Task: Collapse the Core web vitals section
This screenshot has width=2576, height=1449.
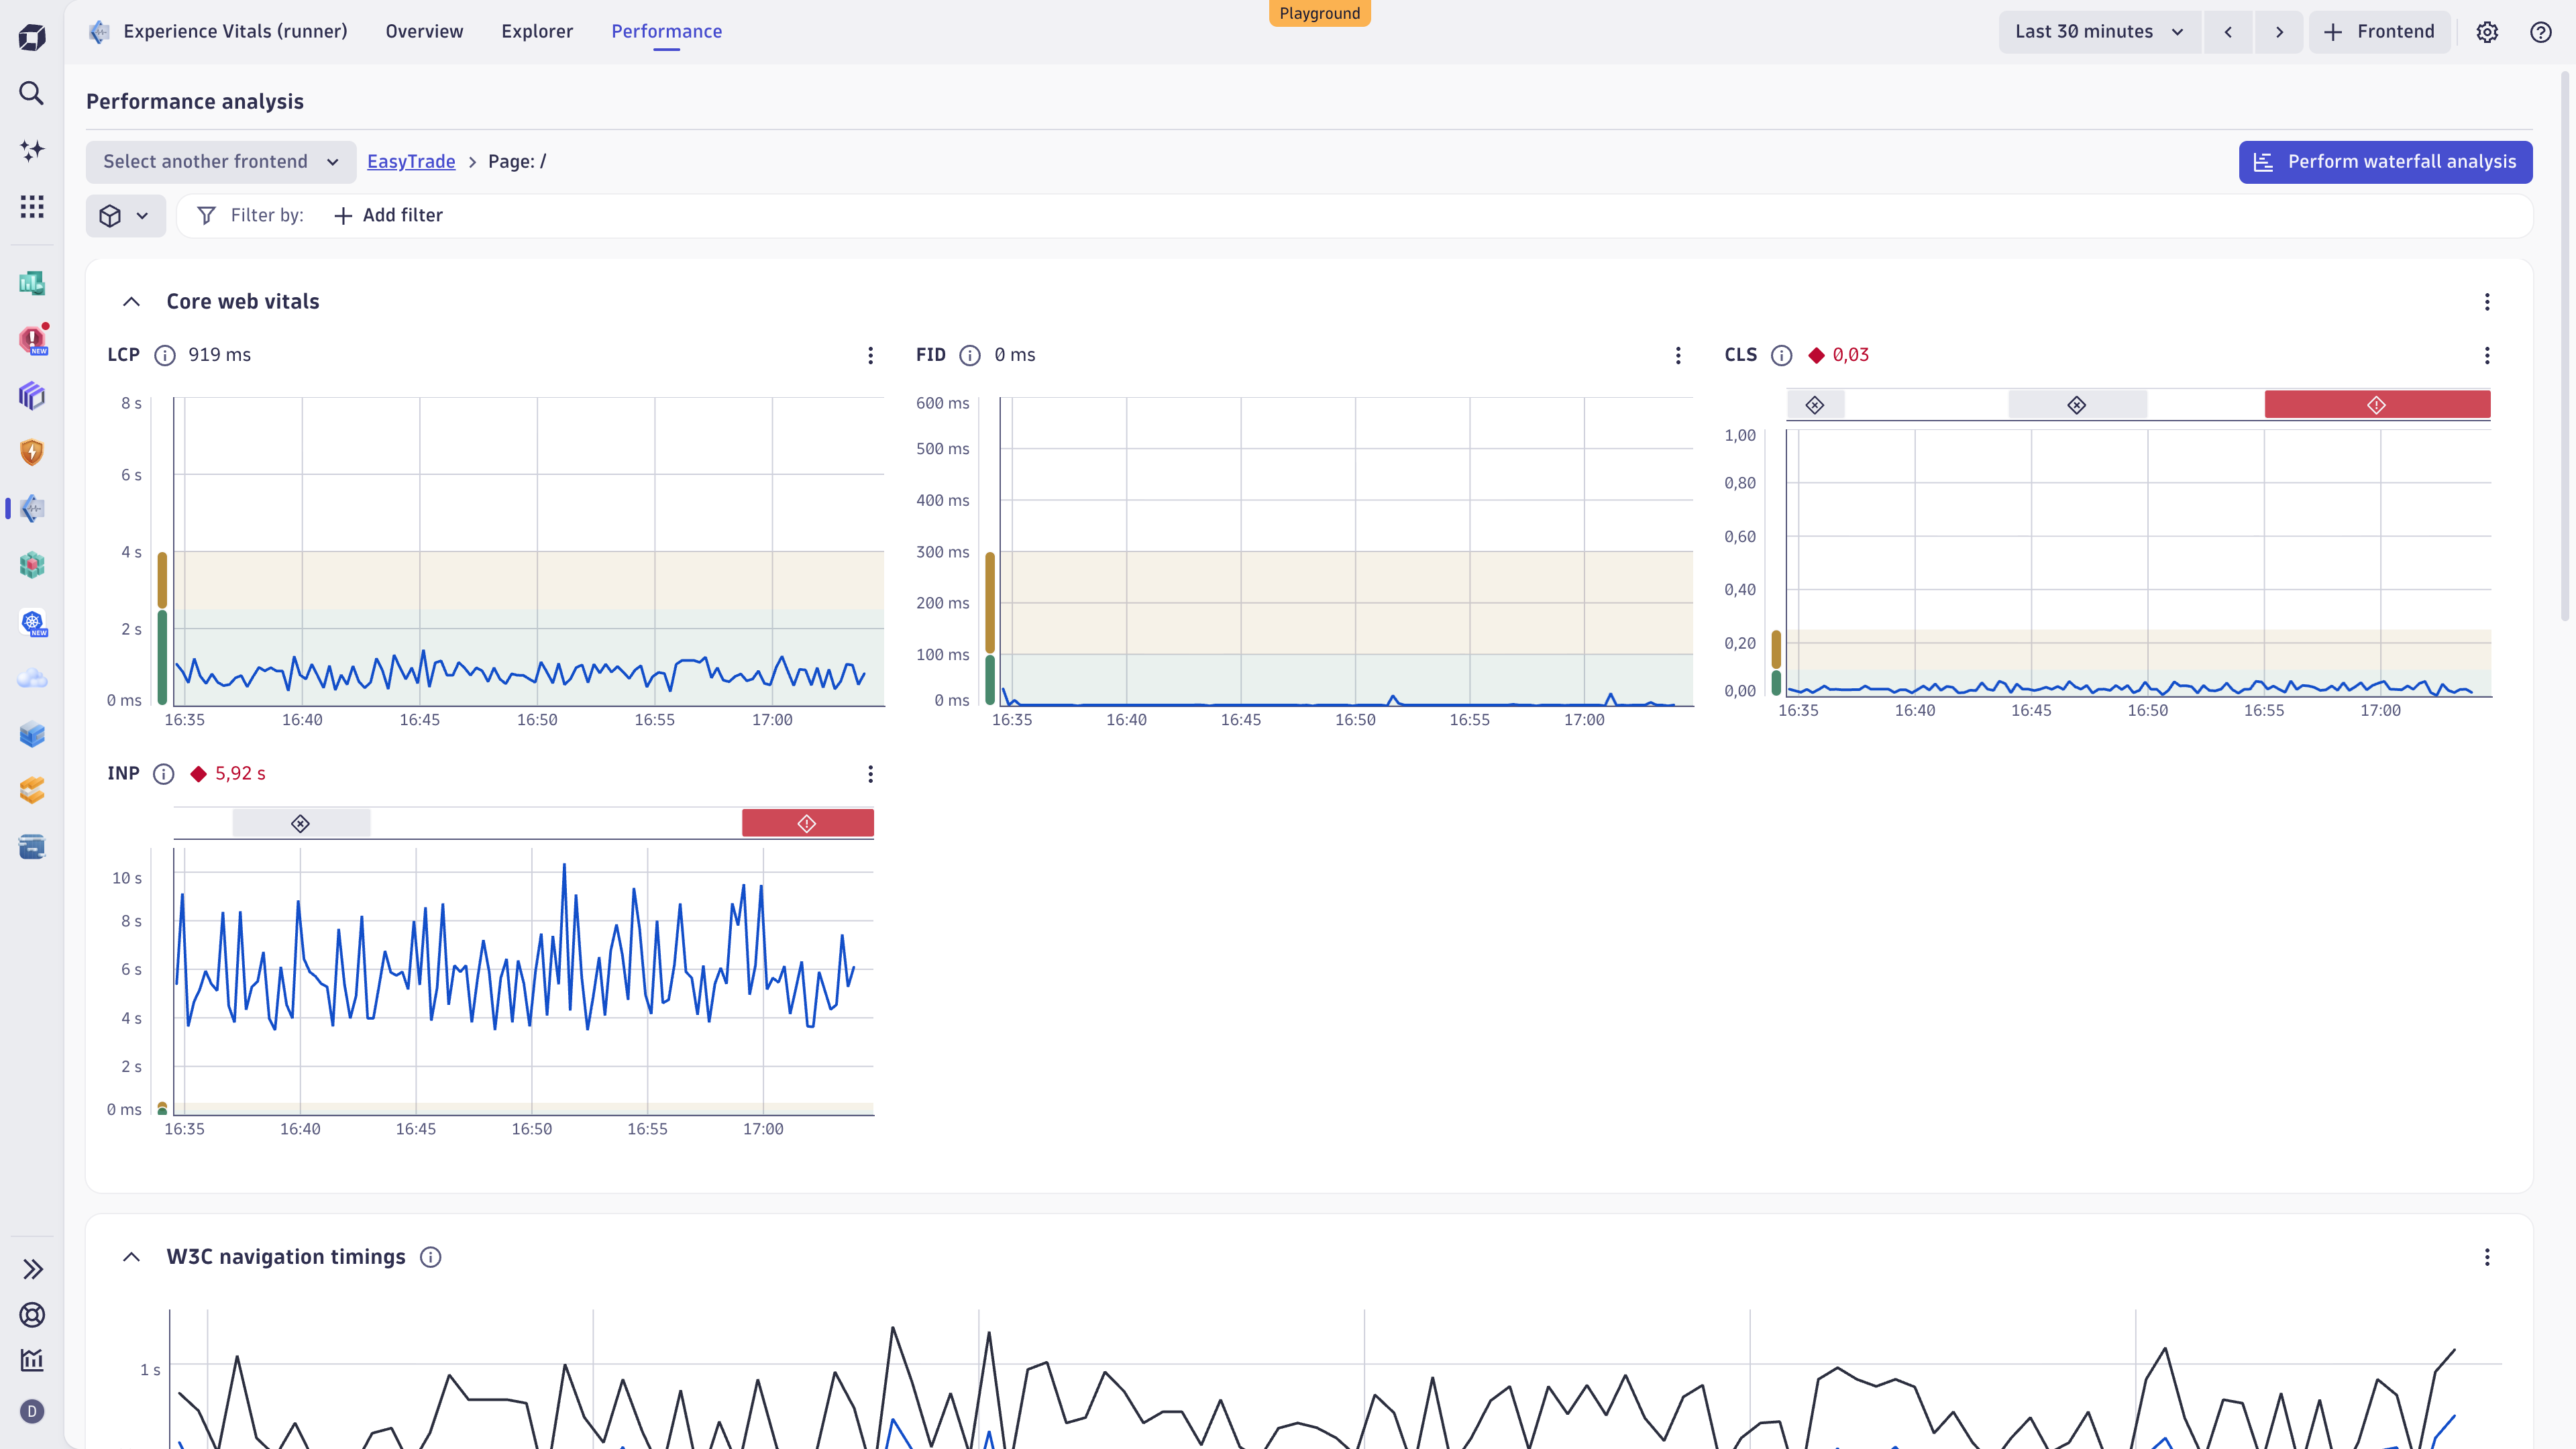Action: [131, 301]
